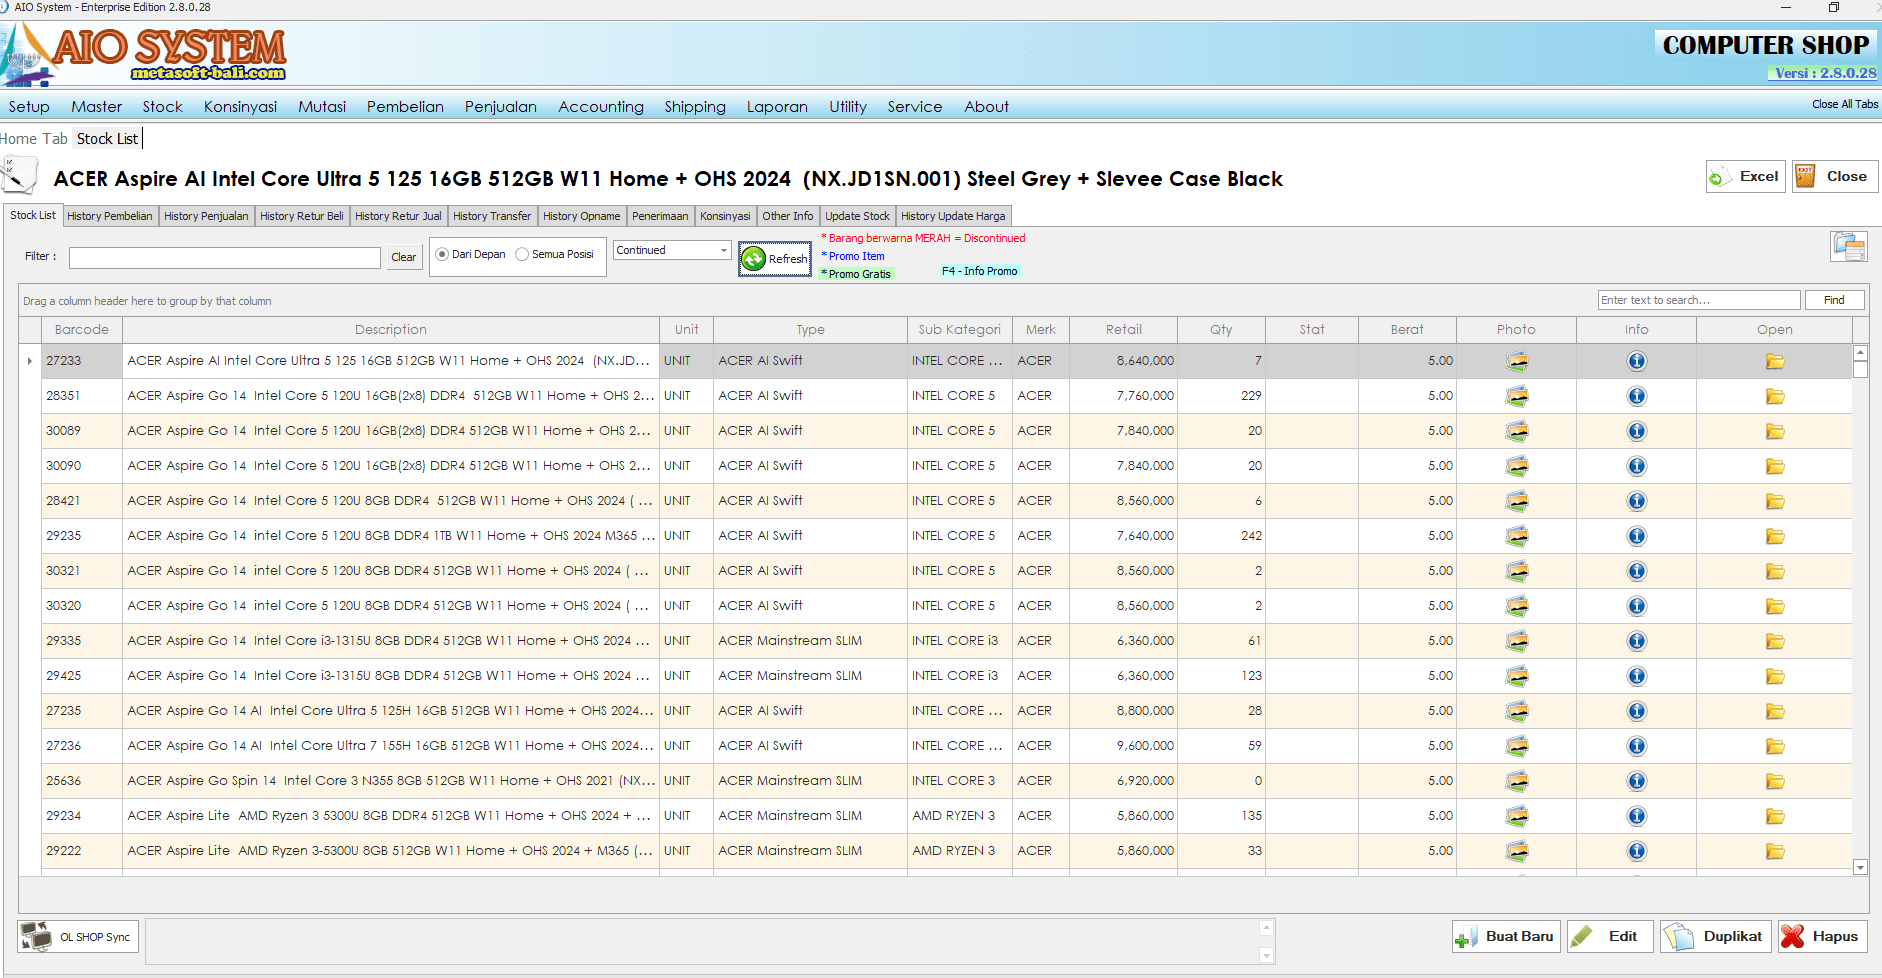This screenshot has width=1882, height=978.
Task: Open info for barcode 29425 item
Action: (x=1636, y=676)
